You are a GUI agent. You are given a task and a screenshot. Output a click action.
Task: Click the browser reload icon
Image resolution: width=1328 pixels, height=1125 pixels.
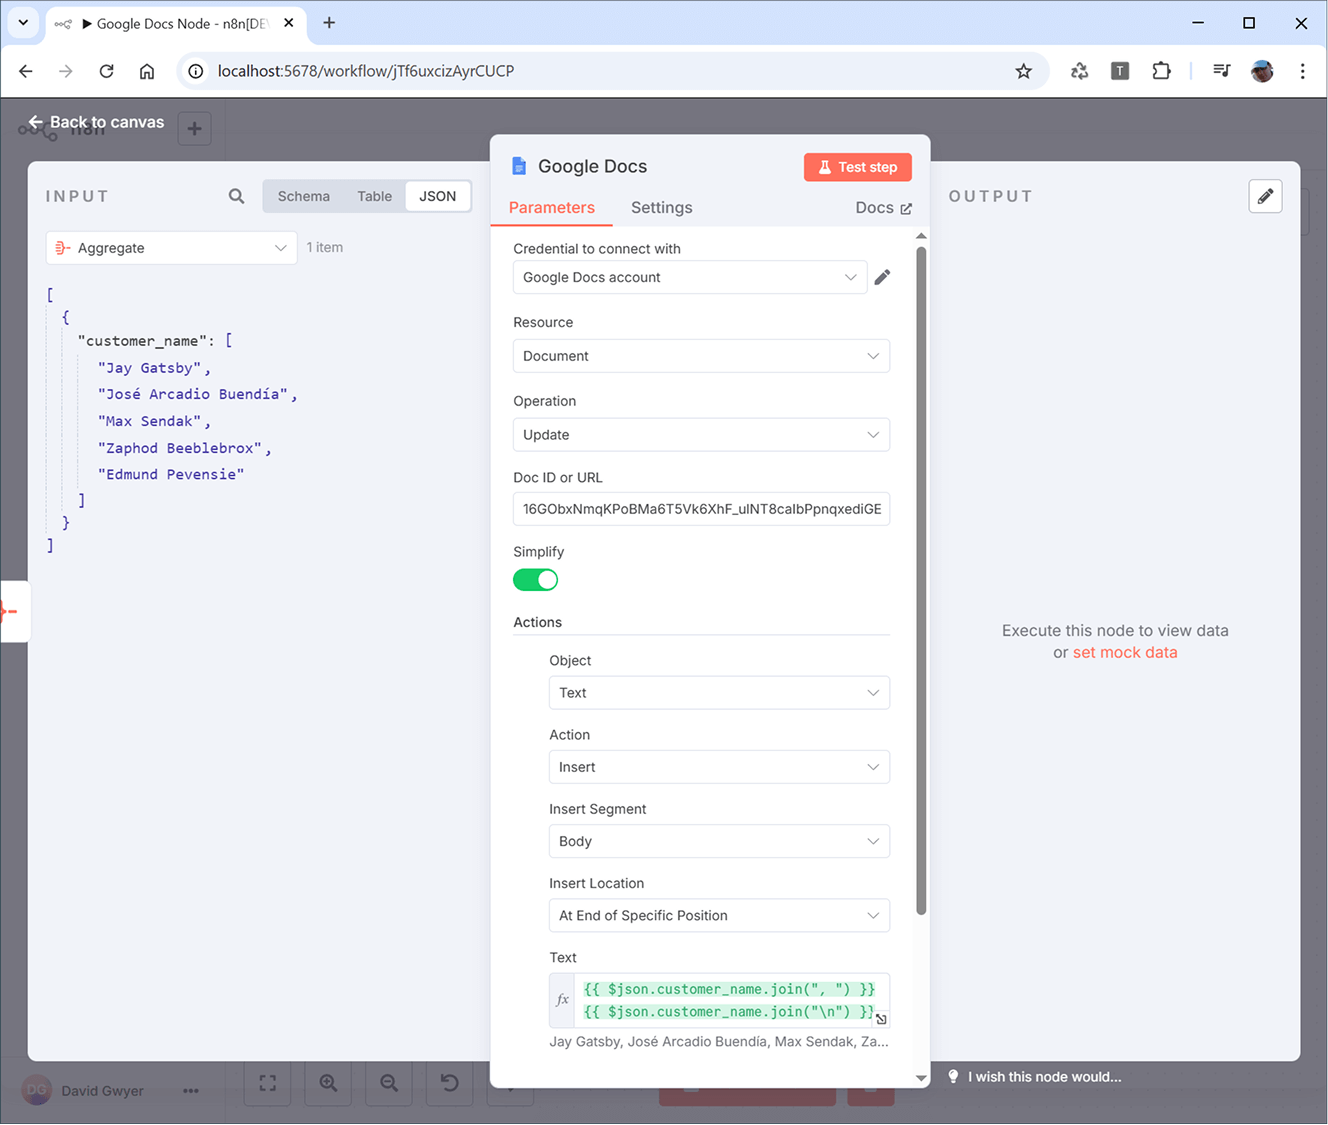(x=106, y=71)
